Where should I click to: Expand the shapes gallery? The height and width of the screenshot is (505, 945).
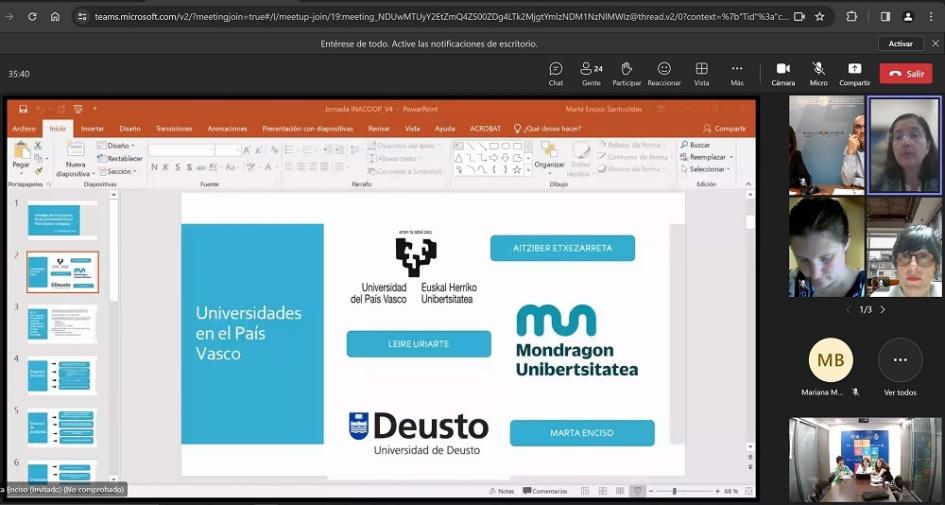click(x=529, y=171)
